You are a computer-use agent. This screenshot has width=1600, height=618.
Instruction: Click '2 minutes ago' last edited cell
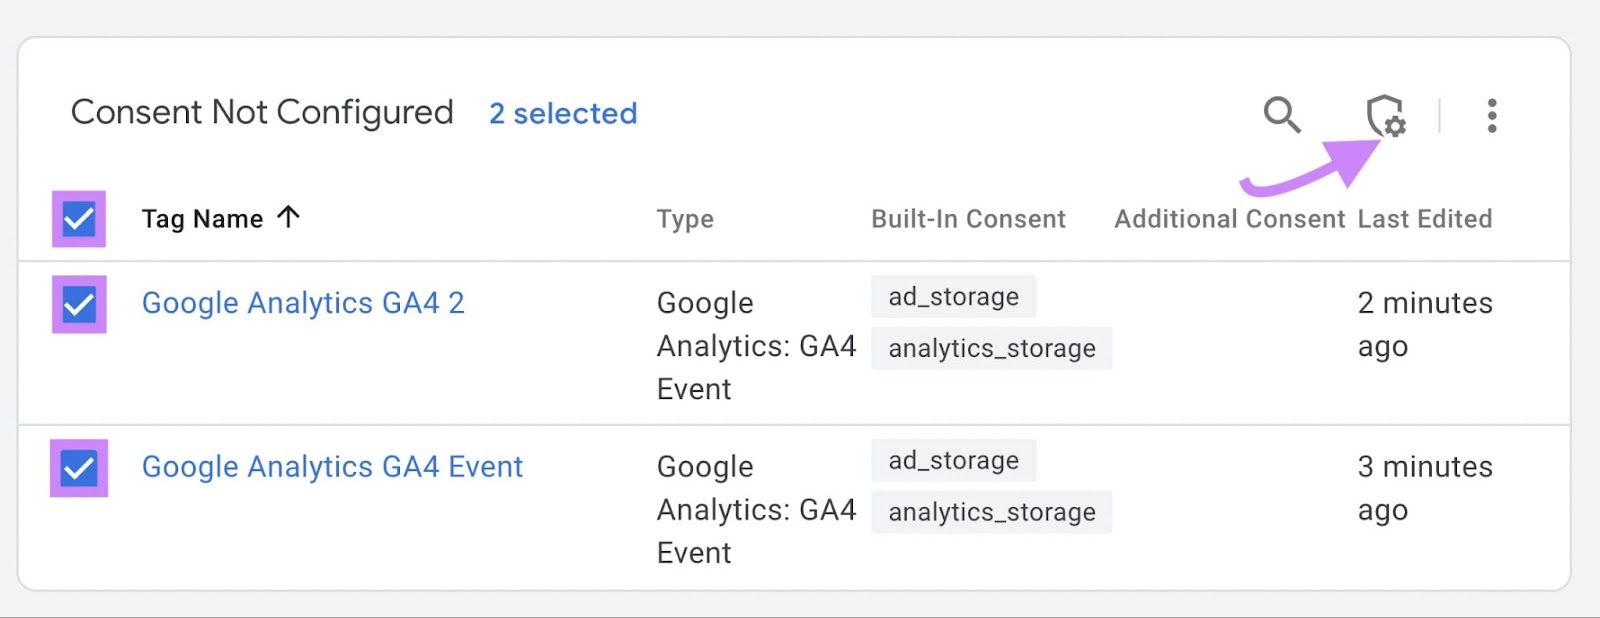pos(1425,325)
